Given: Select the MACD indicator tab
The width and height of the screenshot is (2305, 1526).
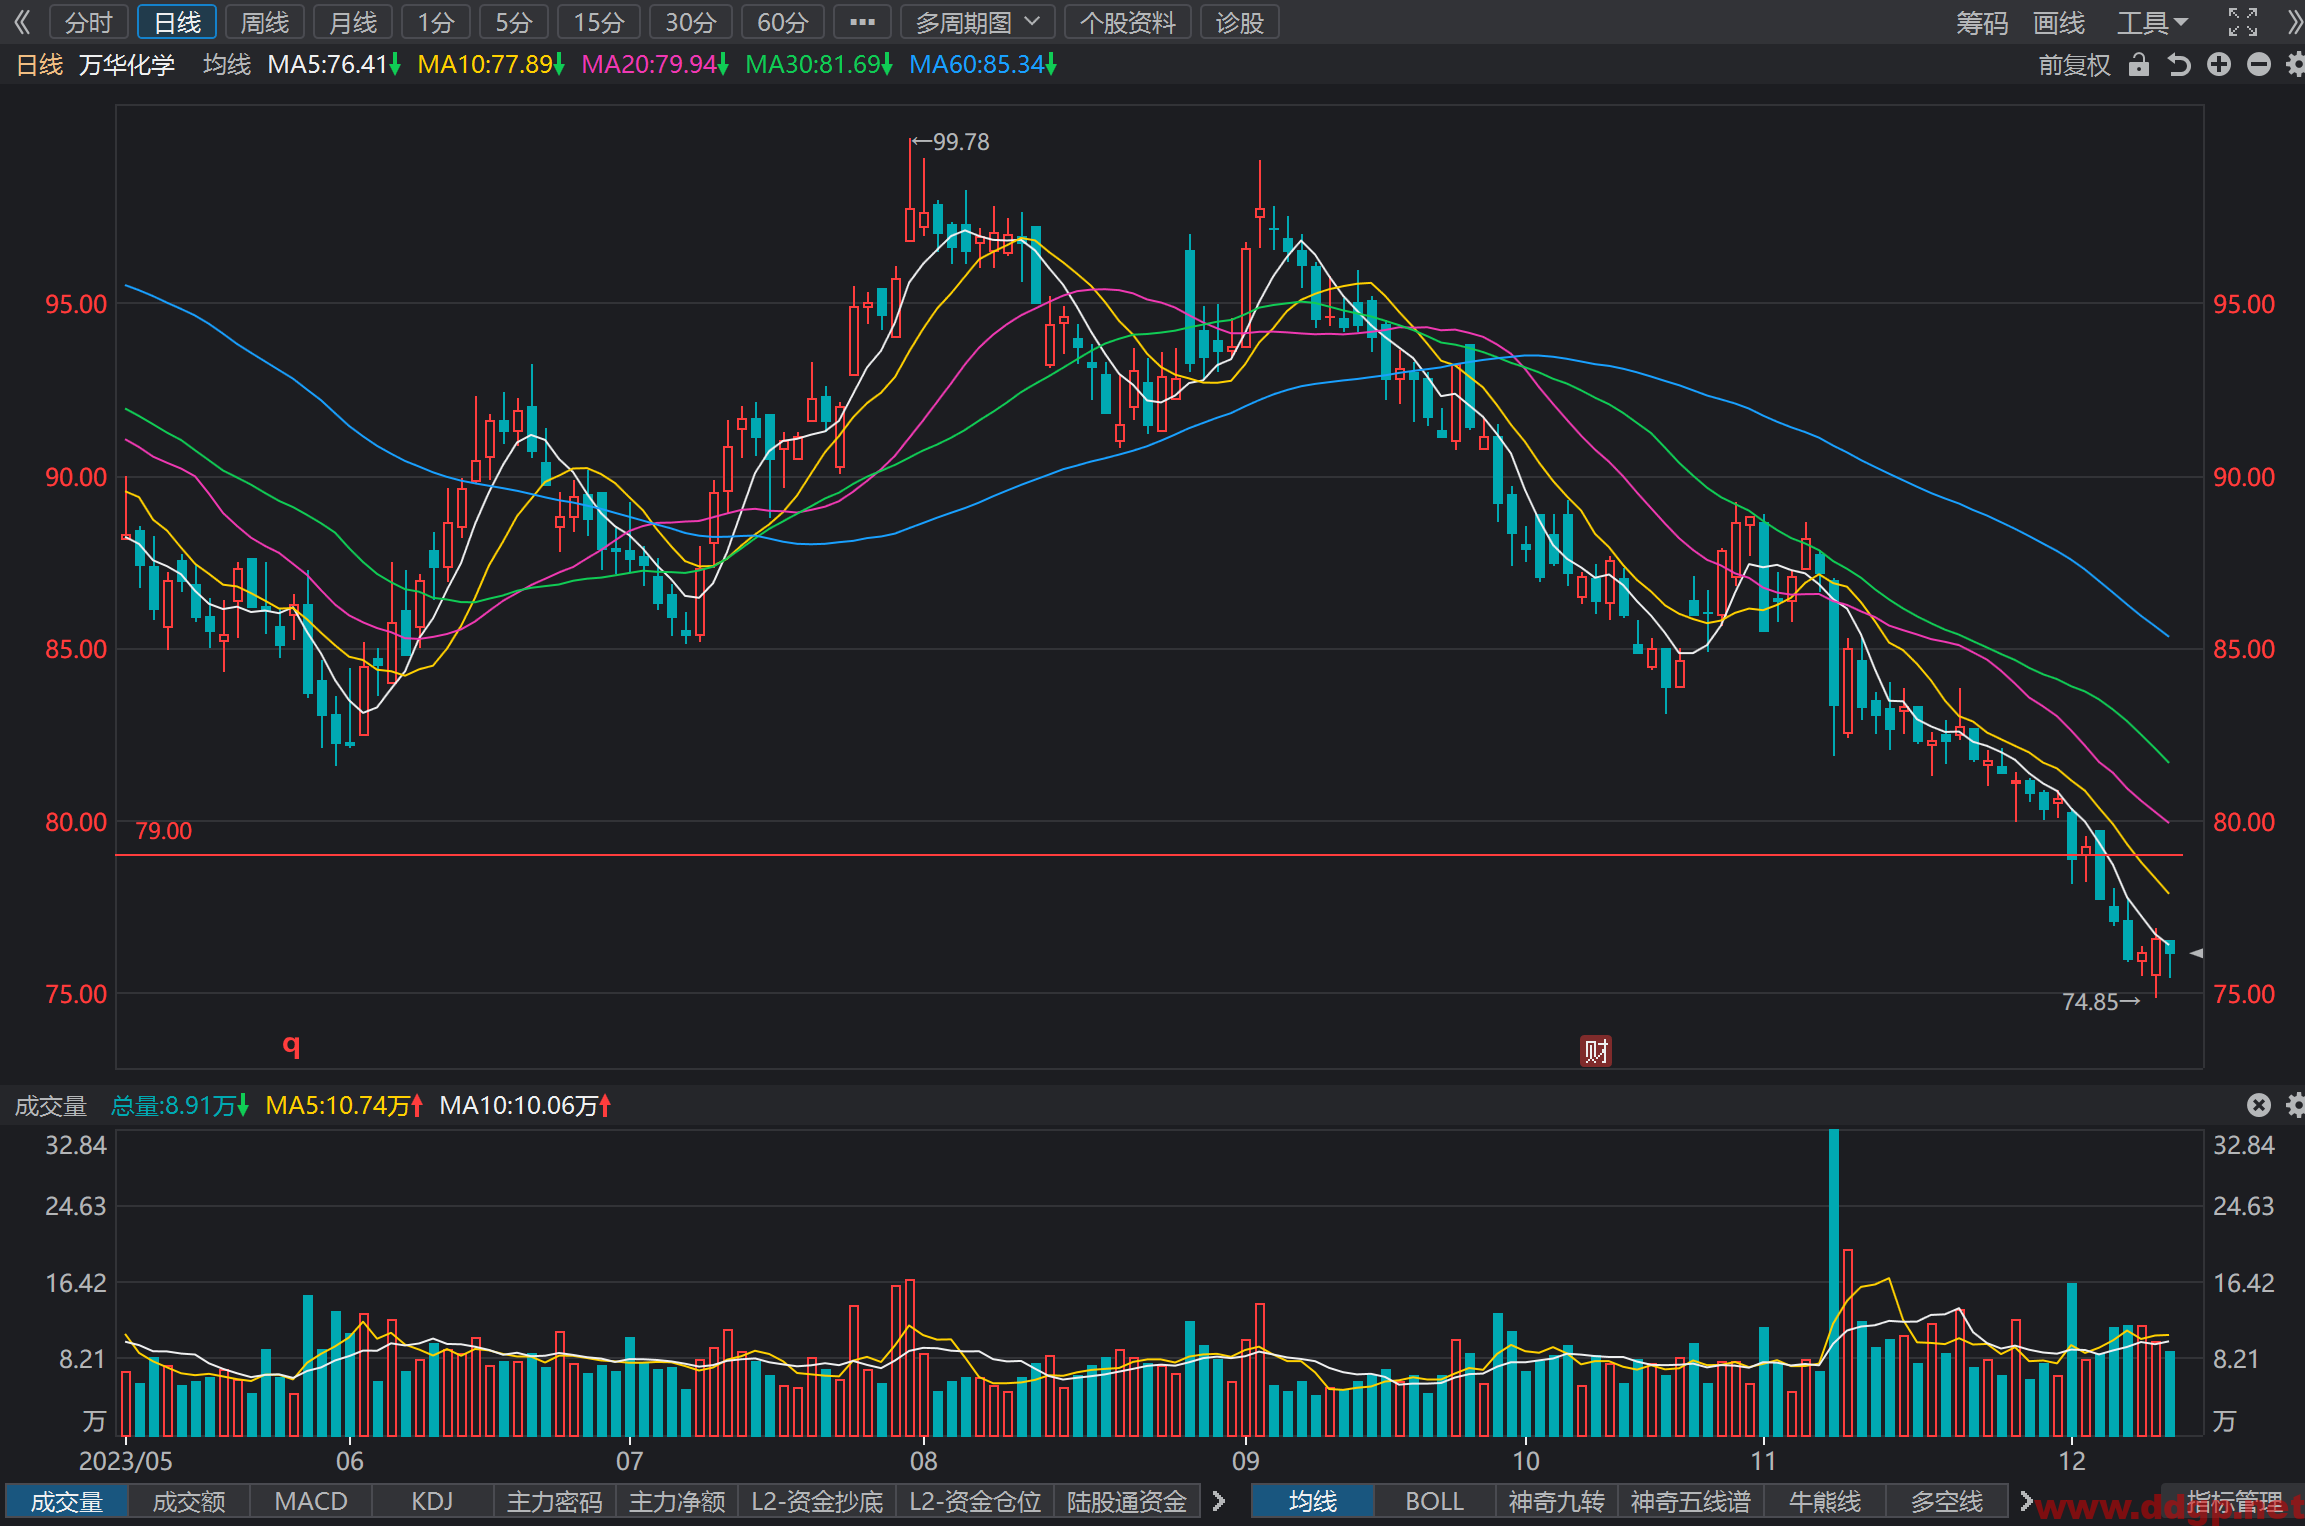Looking at the screenshot, I should point(311,1501).
